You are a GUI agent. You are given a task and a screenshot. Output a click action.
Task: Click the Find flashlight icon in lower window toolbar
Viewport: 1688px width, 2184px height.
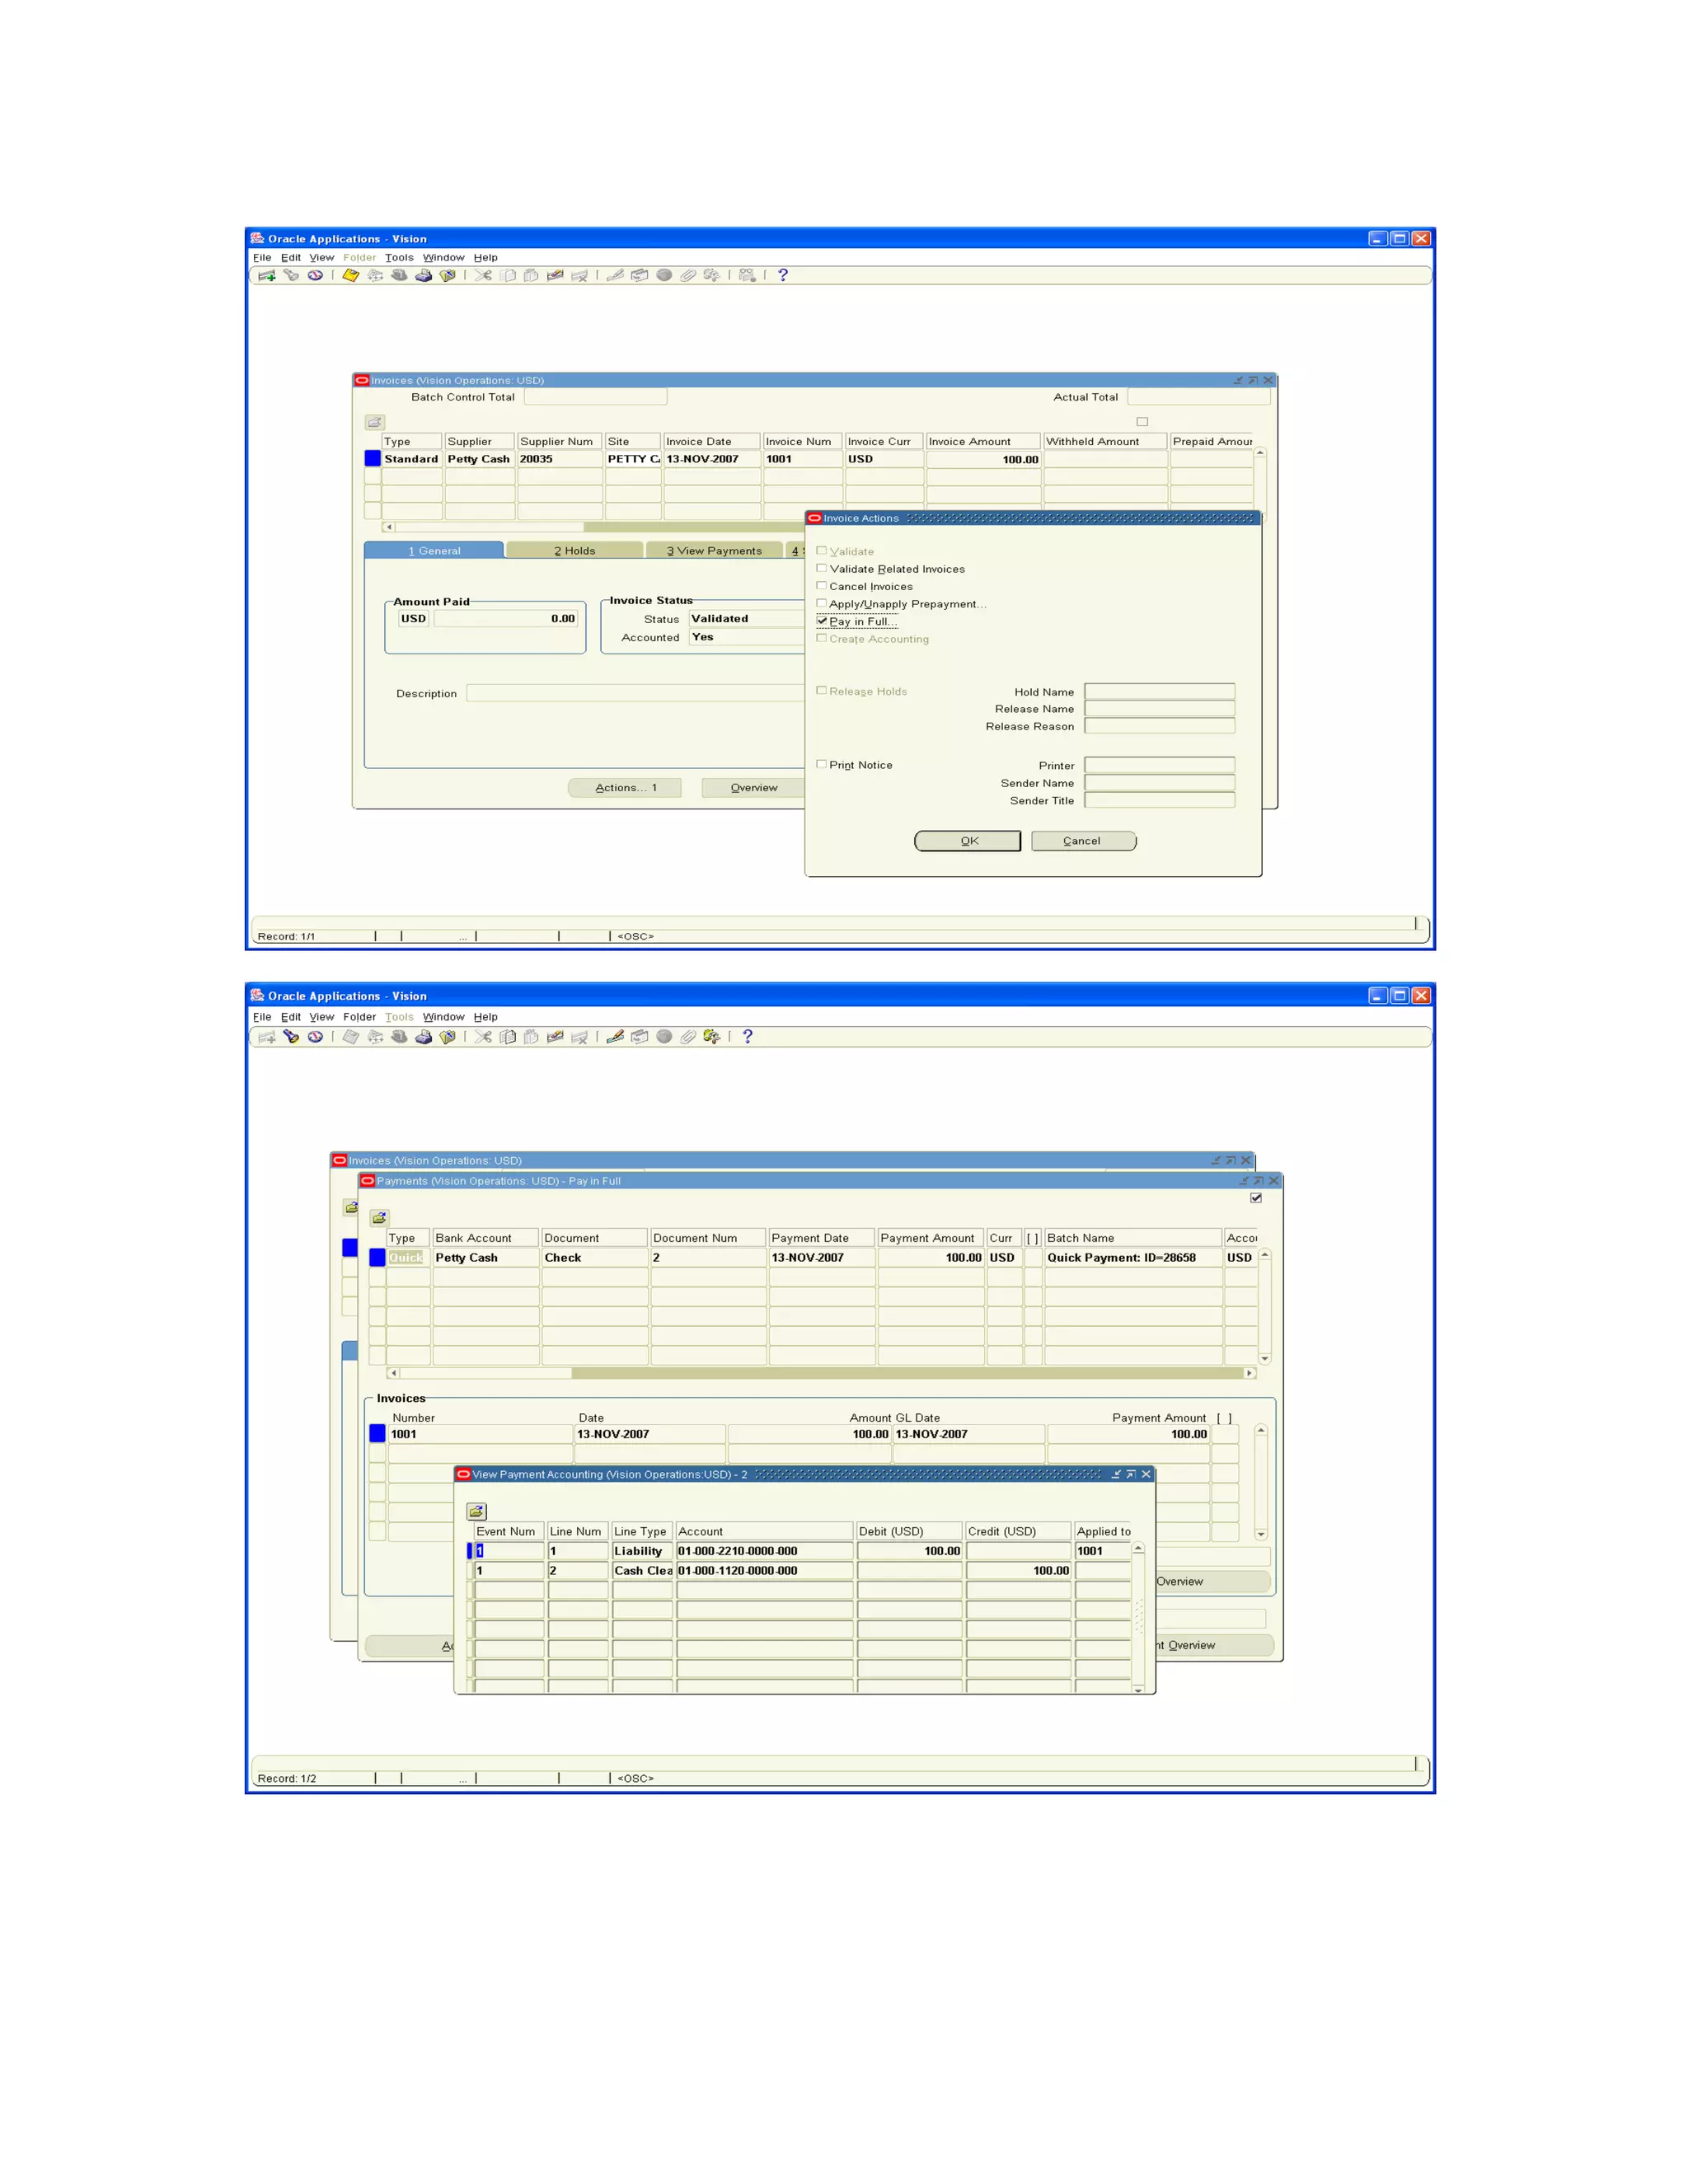coord(291,1036)
